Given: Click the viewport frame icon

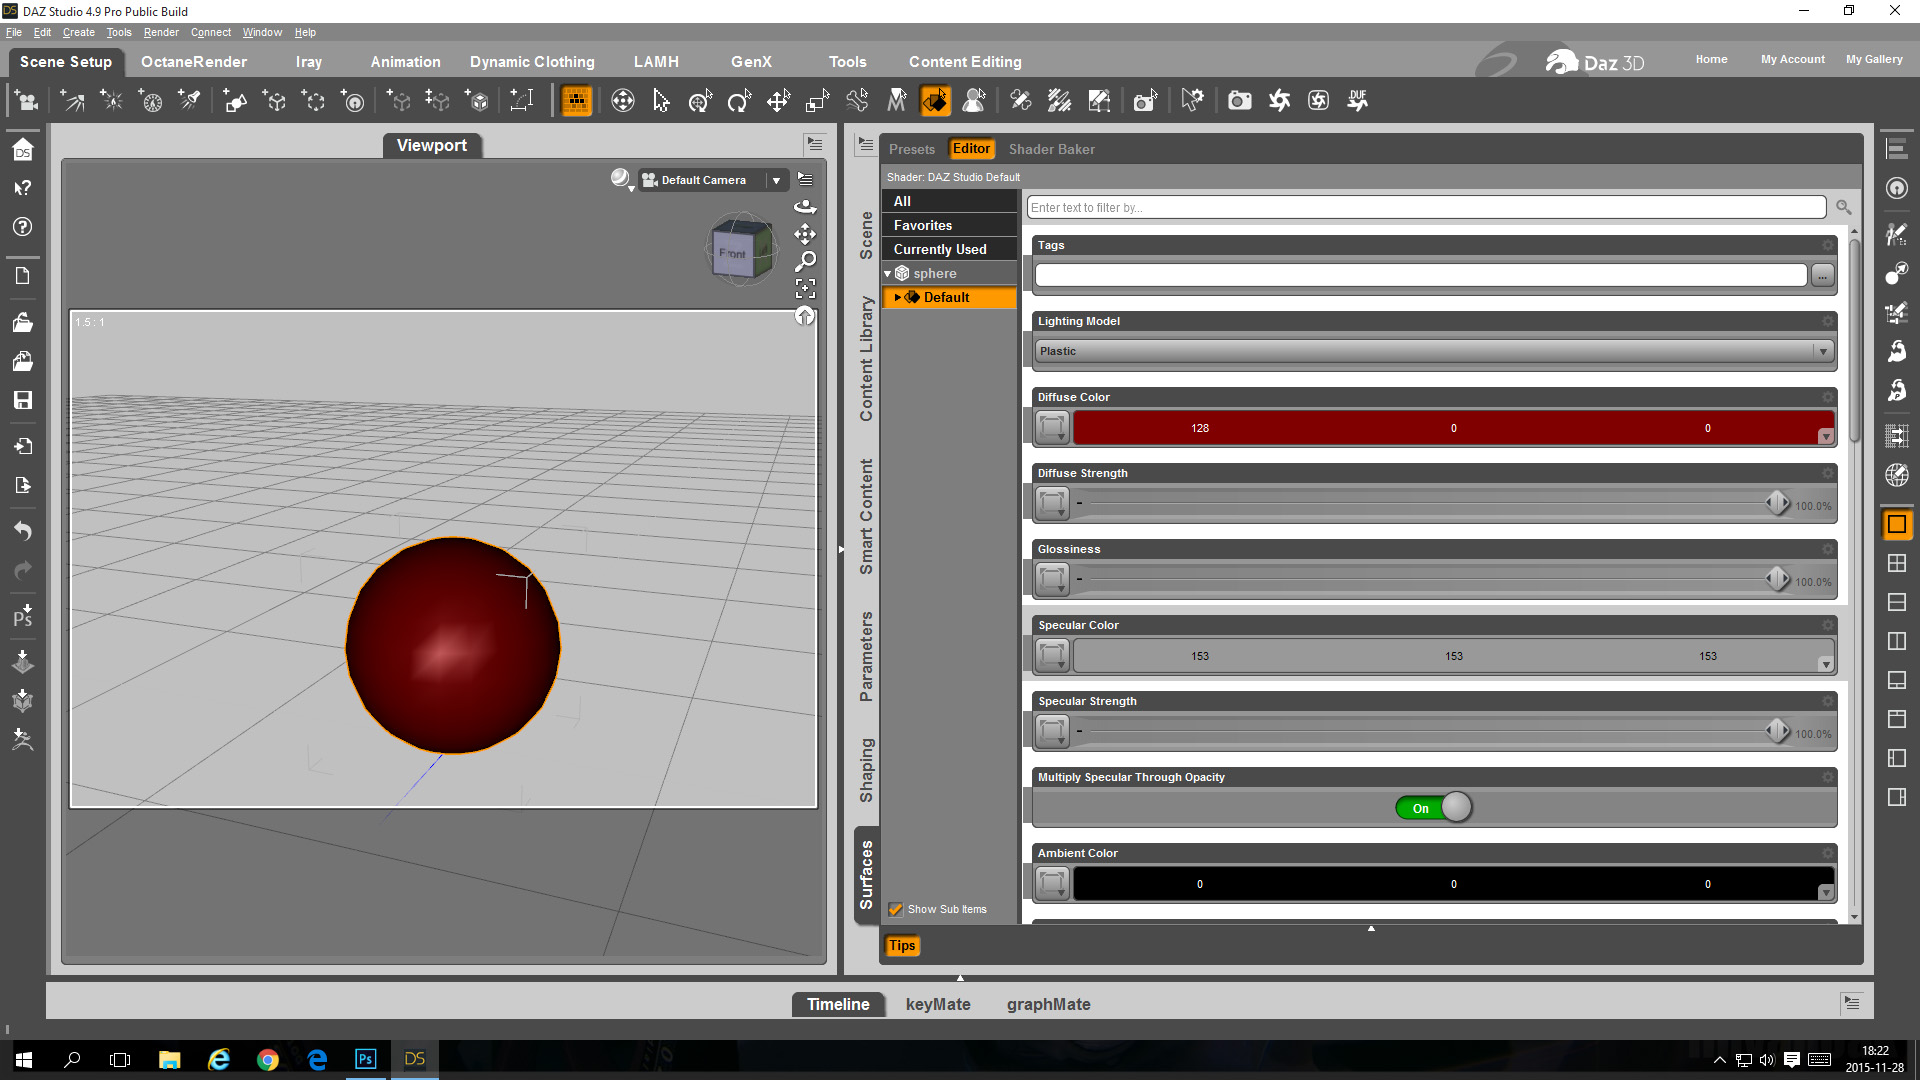Looking at the screenshot, I should 805,289.
